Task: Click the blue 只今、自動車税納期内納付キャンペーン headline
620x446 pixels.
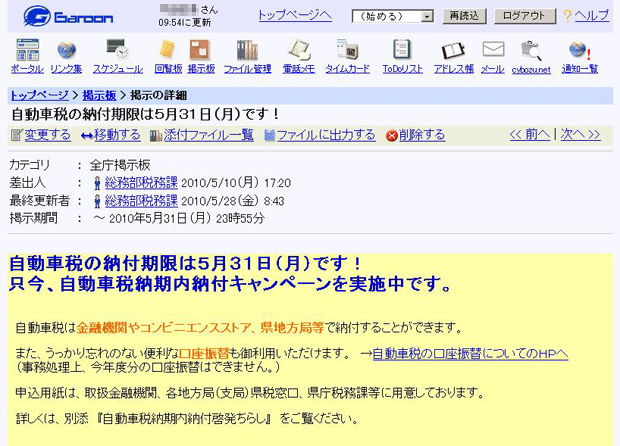Action: click(229, 284)
